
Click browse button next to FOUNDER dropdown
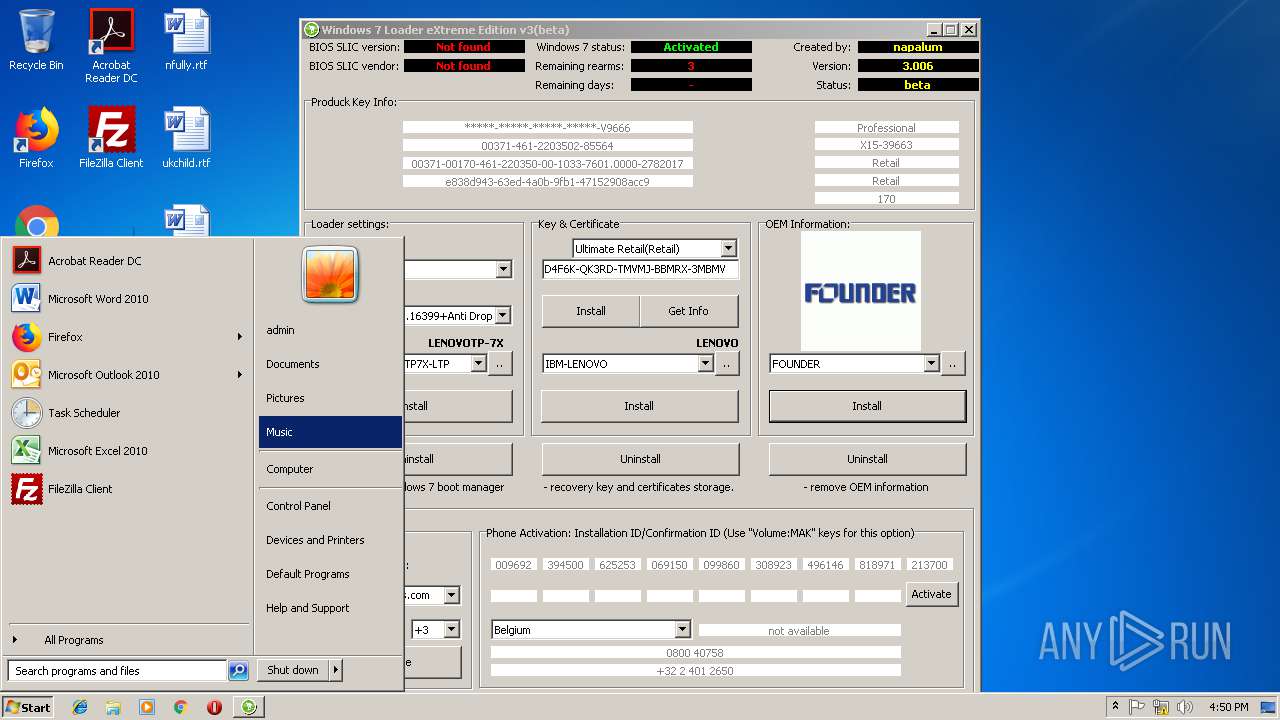[x=952, y=364]
